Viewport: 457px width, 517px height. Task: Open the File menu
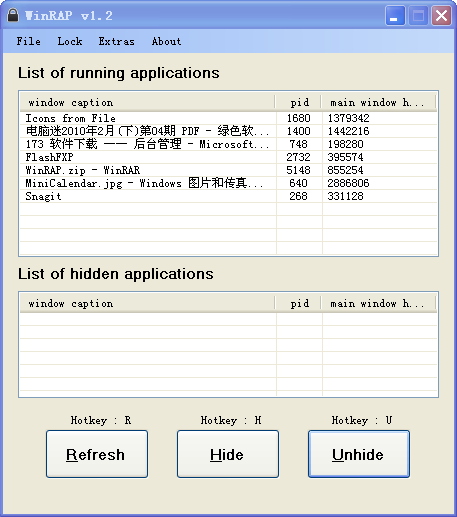(x=29, y=41)
